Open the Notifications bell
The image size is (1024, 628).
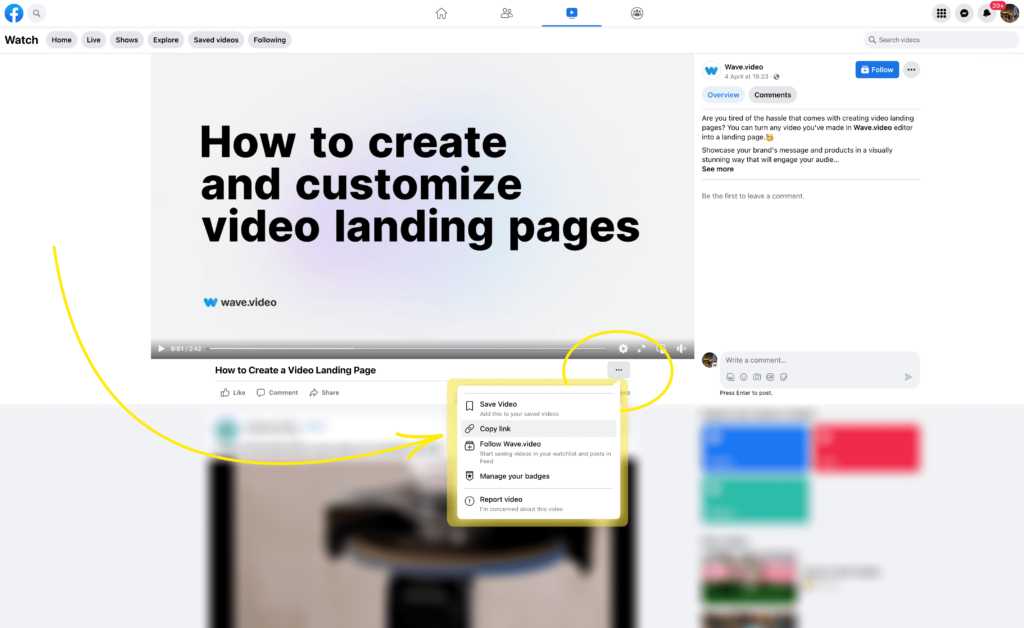click(987, 13)
